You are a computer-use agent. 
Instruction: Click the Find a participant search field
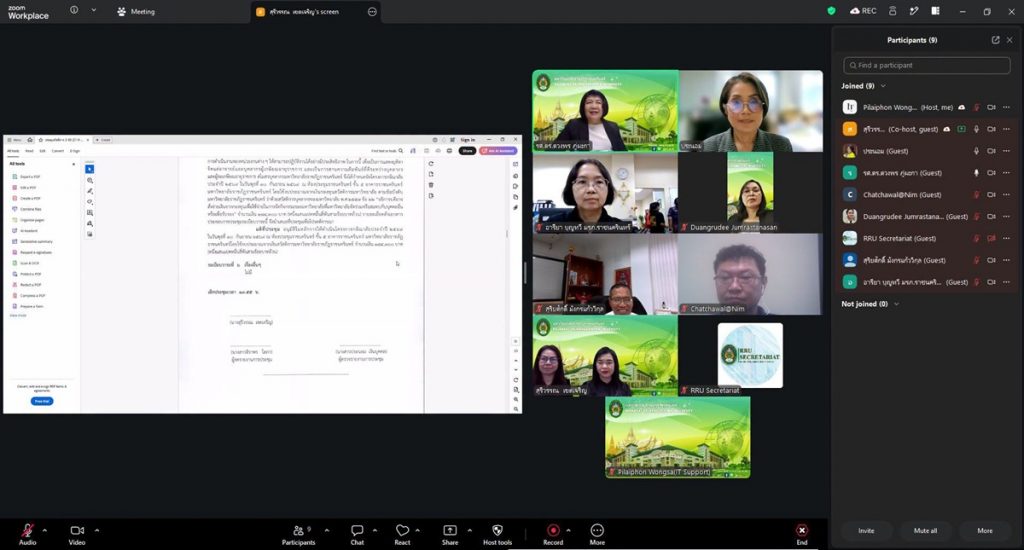click(x=927, y=65)
